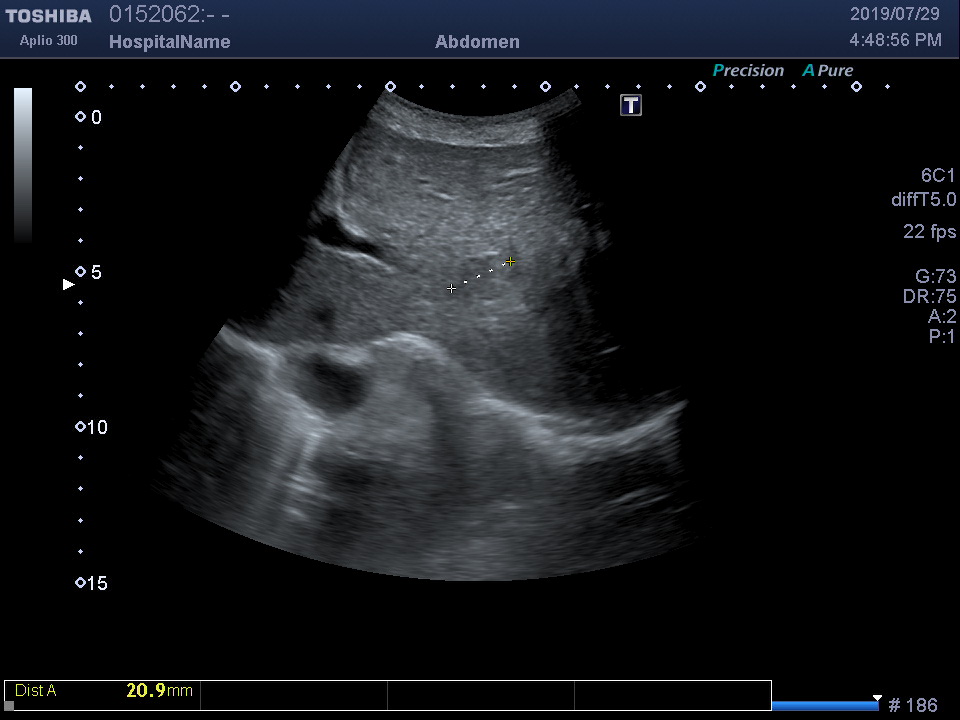
Task: Open the DR:75 dynamic range setting
Action: 929,297
